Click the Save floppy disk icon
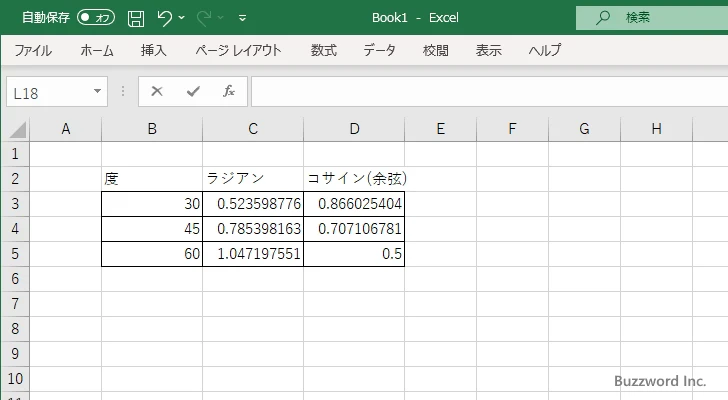 136,18
